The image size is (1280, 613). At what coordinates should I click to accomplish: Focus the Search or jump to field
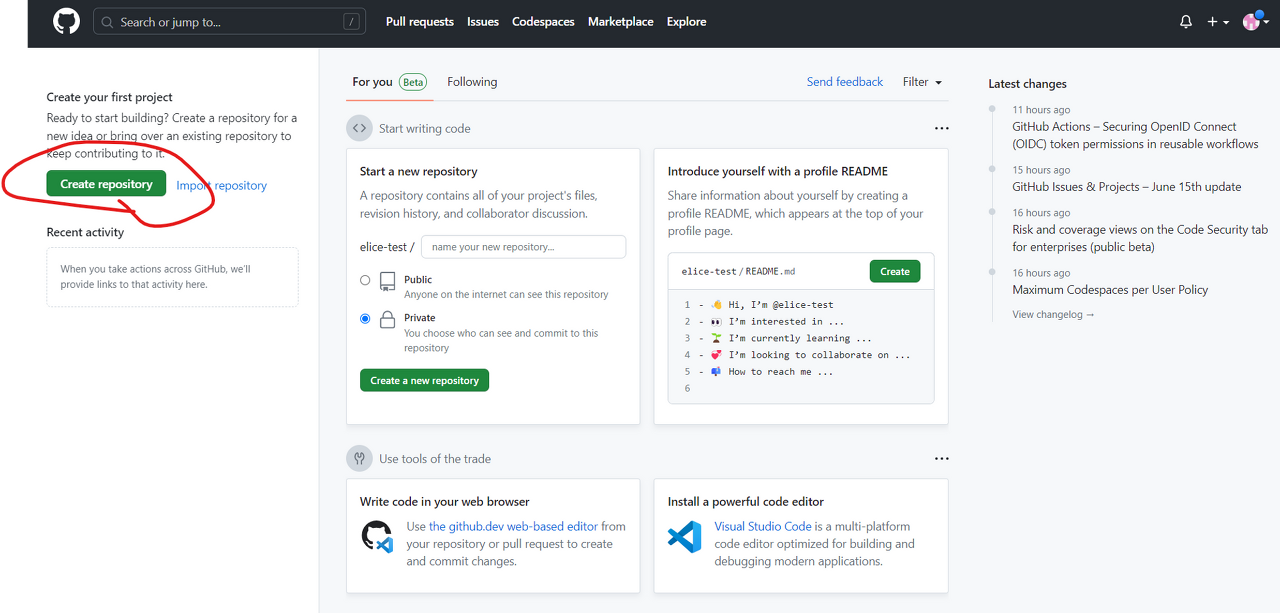coord(229,21)
